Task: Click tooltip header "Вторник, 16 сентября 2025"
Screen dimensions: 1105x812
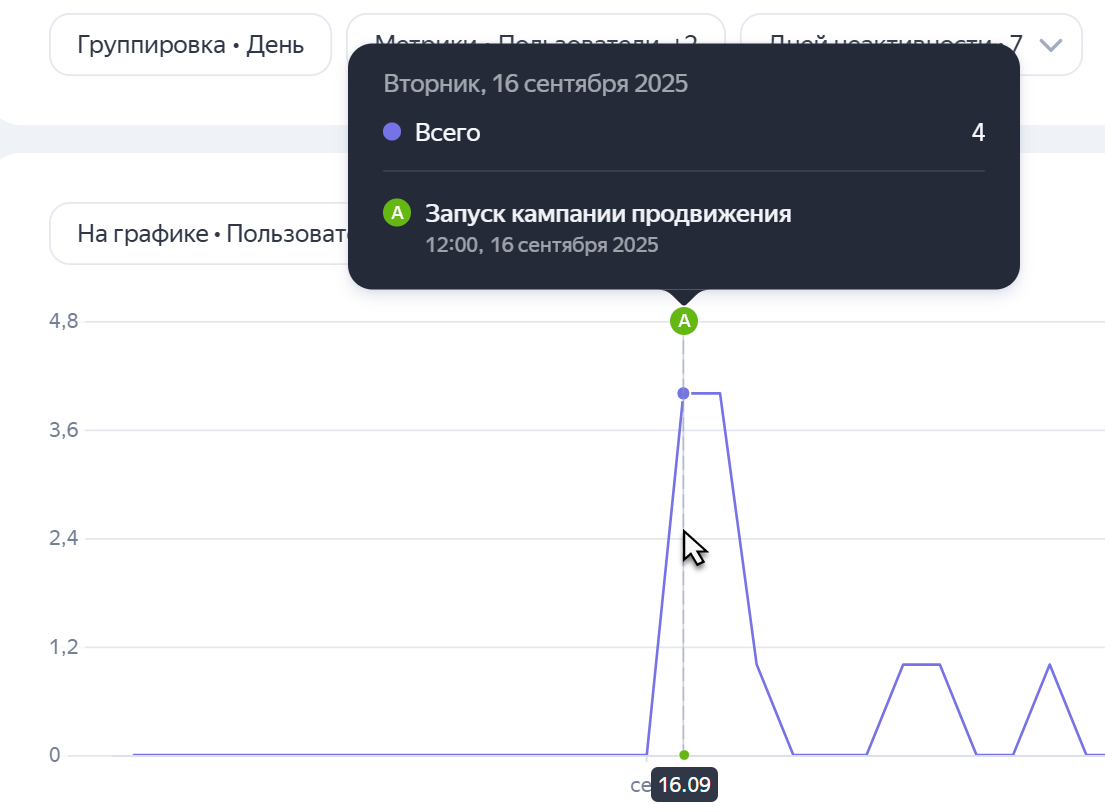Action: [x=535, y=83]
